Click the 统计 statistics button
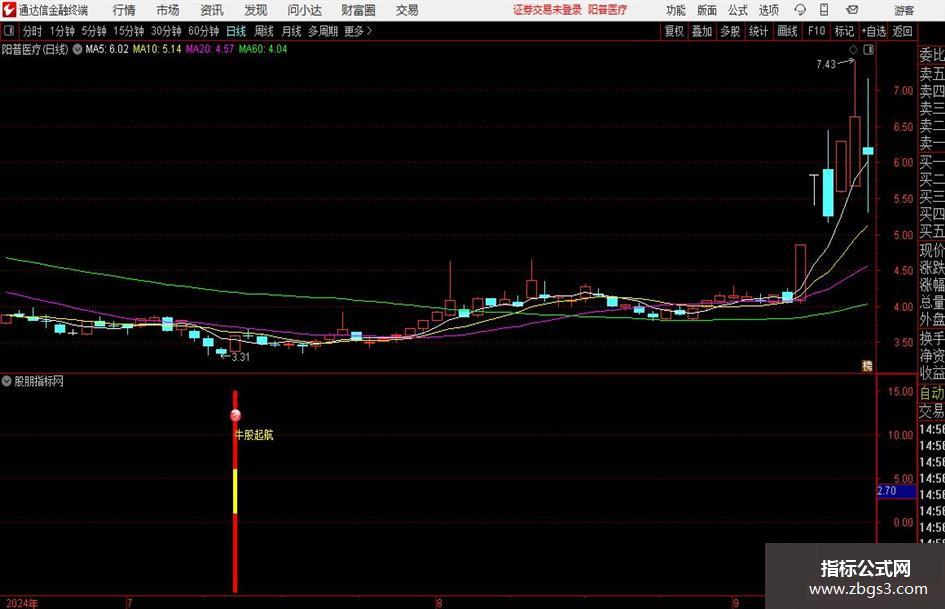Screen dimensions: 945x609 click(758, 31)
